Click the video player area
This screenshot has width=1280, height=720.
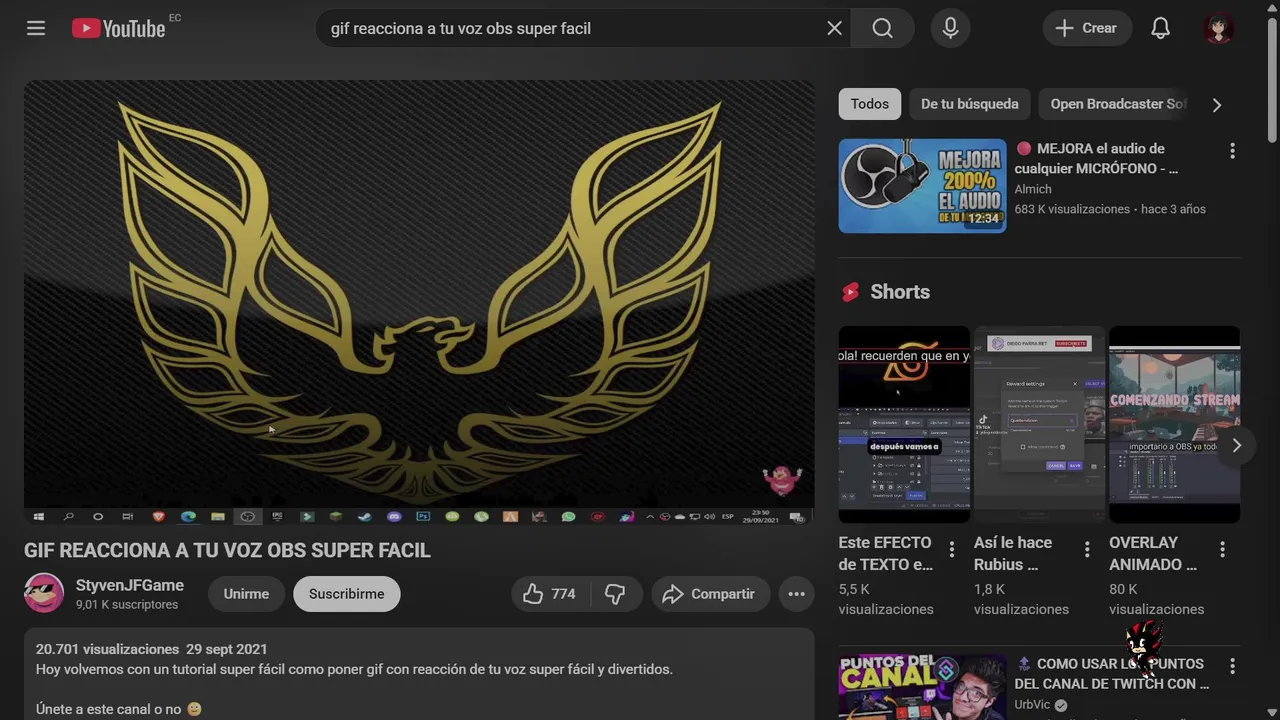419,302
